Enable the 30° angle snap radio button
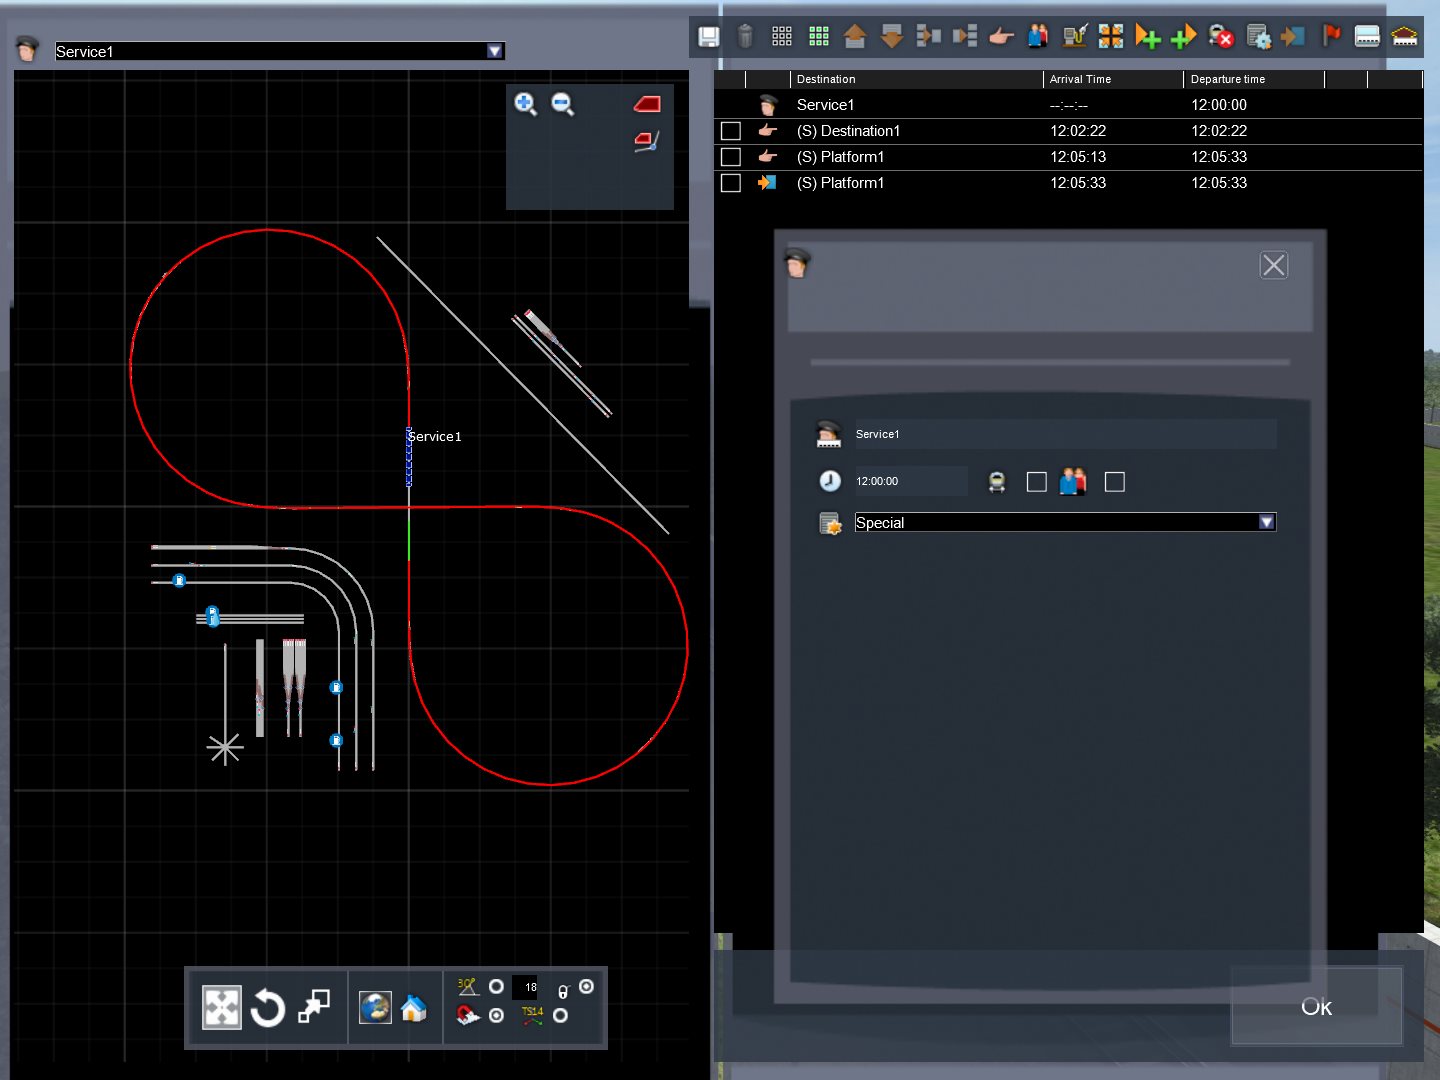Viewport: 1440px width, 1080px height. (x=496, y=987)
